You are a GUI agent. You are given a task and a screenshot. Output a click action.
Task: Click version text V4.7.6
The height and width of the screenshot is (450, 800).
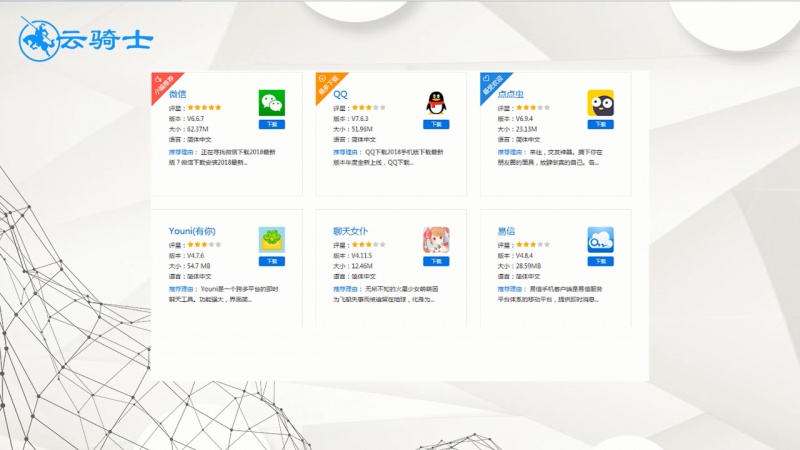195,256
